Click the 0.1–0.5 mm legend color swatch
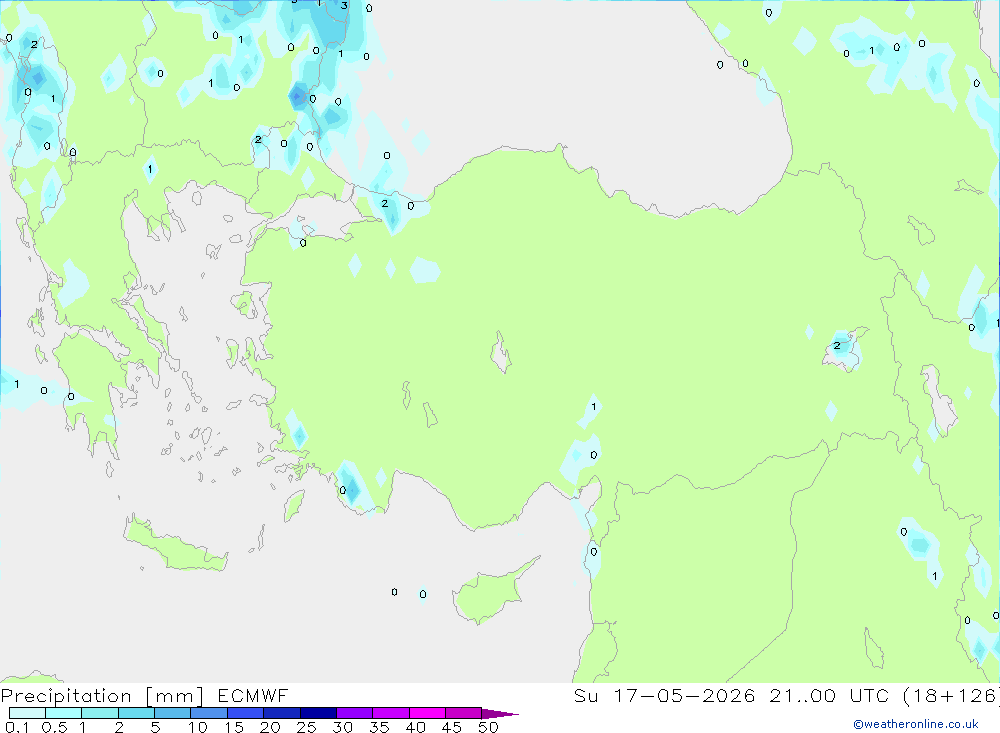1000x733 pixels. [27, 713]
